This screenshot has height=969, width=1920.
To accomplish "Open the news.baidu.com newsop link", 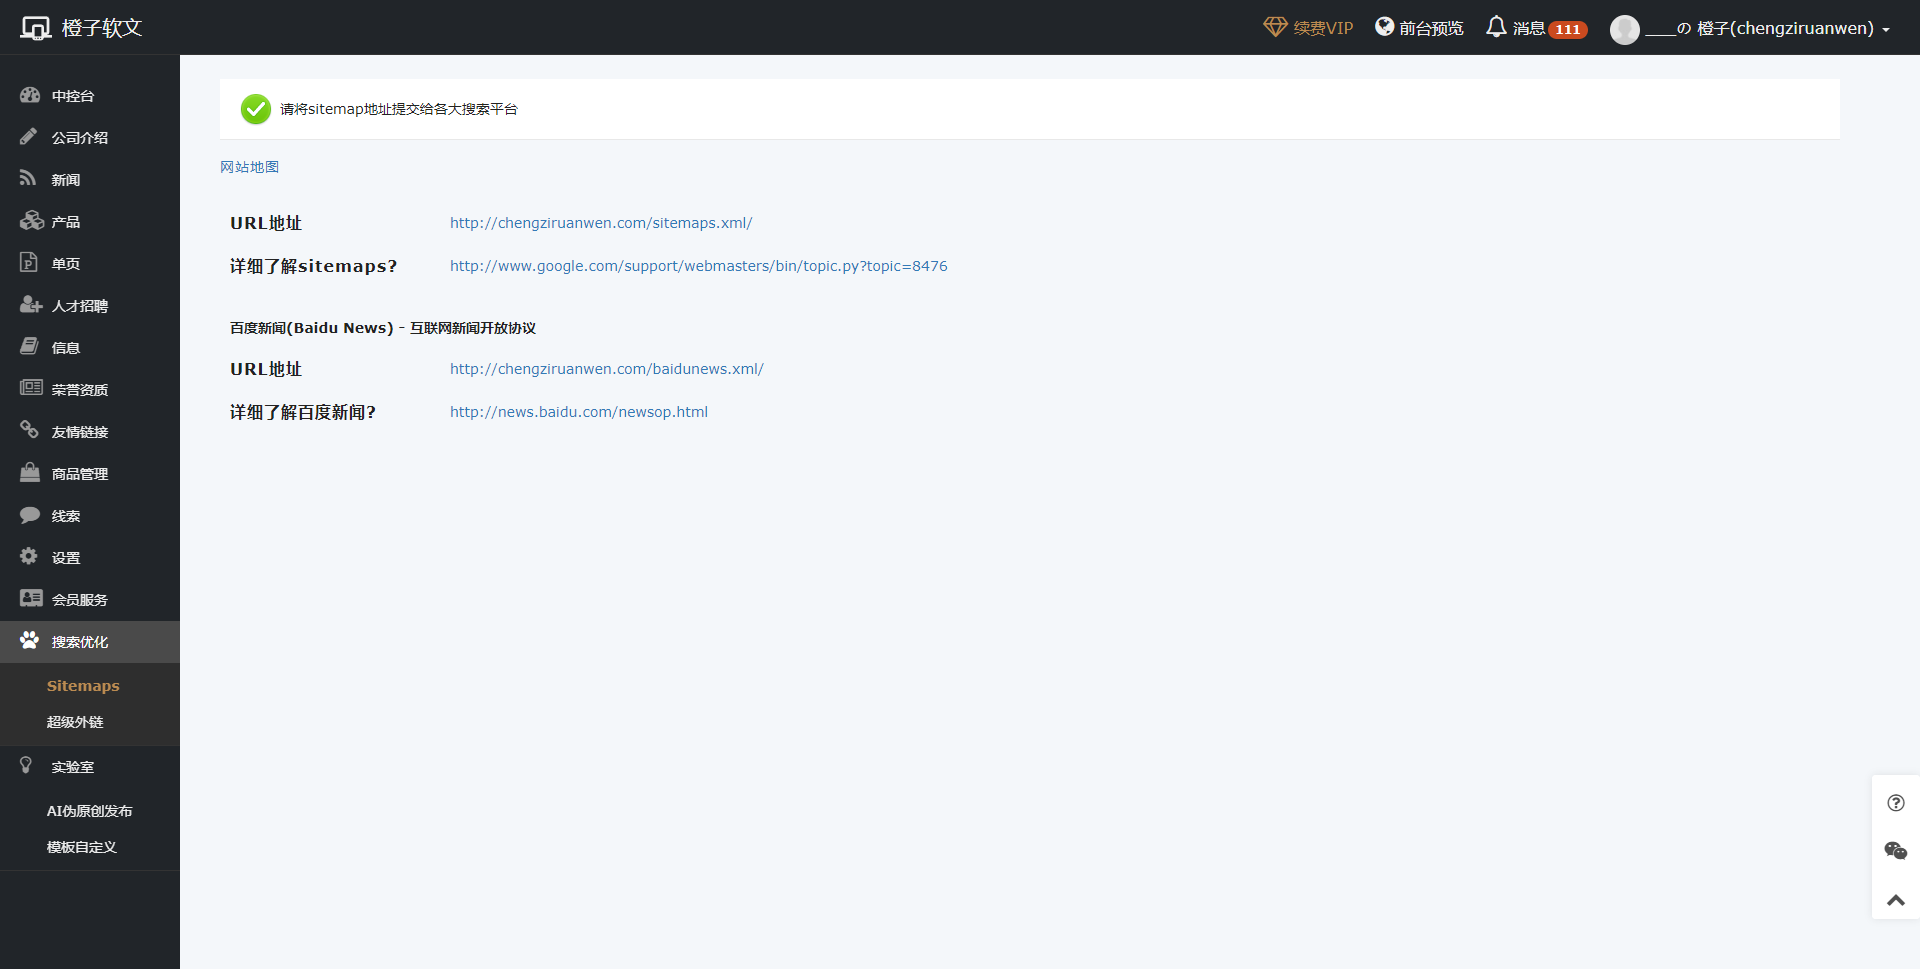I will (x=579, y=412).
